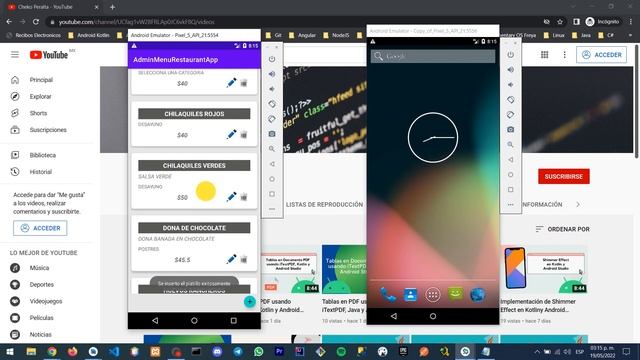Screen dimensions: 640x360
Task: Click the YouTube logo
Action: coord(49,55)
